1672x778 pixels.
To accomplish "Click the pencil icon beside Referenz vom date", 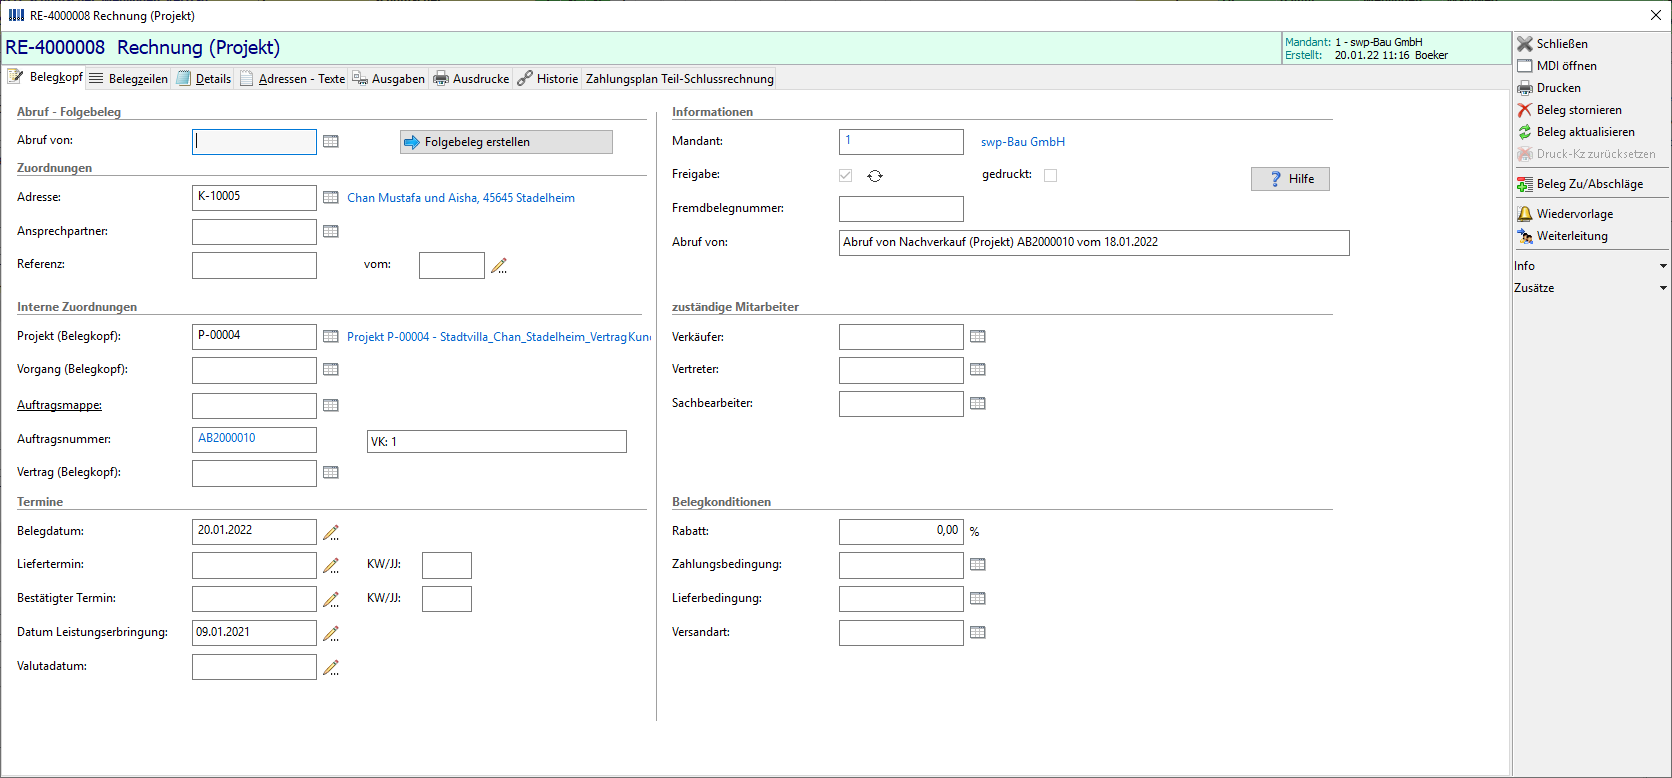I will coord(499,266).
